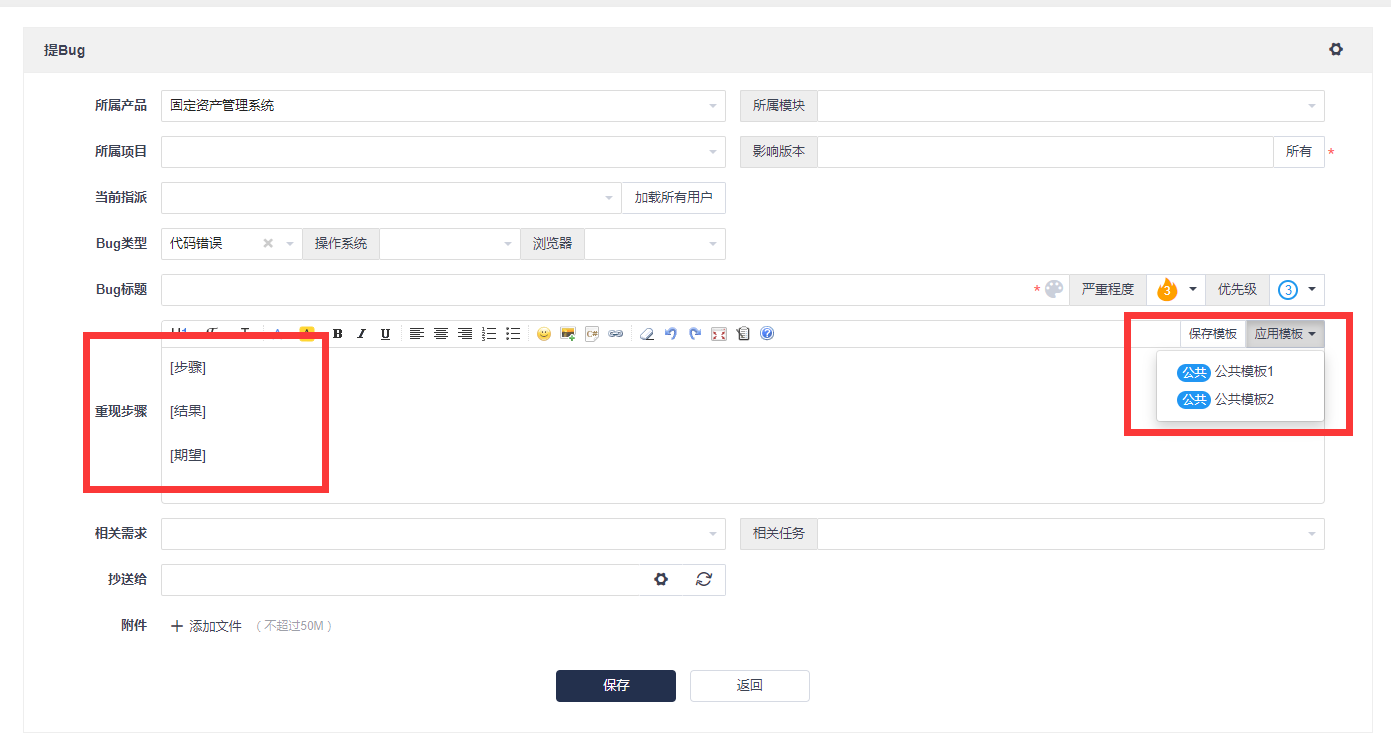Toggle italic formatting in the editor
The height and width of the screenshot is (736, 1391).
point(361,334)
